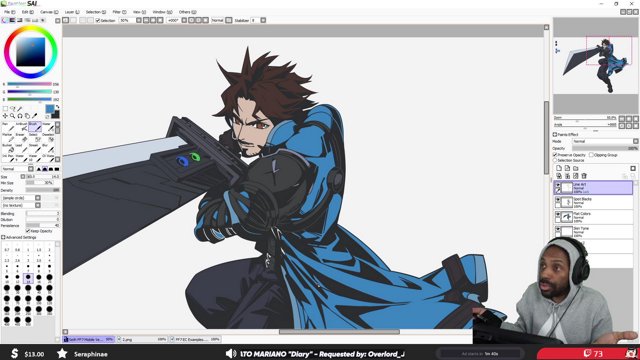Image resolution: width=640 pixels, height=360 pixels.
Task: Select the Marker tool
Action: click(8, 138)
